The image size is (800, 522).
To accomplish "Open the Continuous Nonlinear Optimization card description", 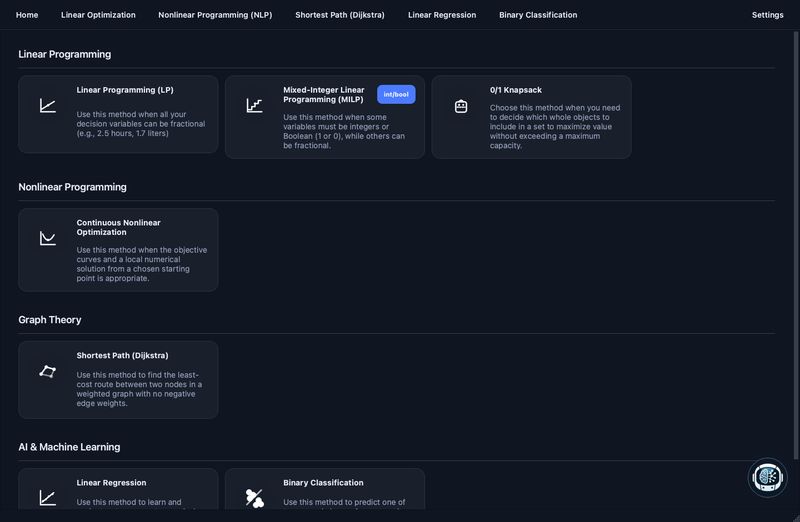I will coord(142,264).
